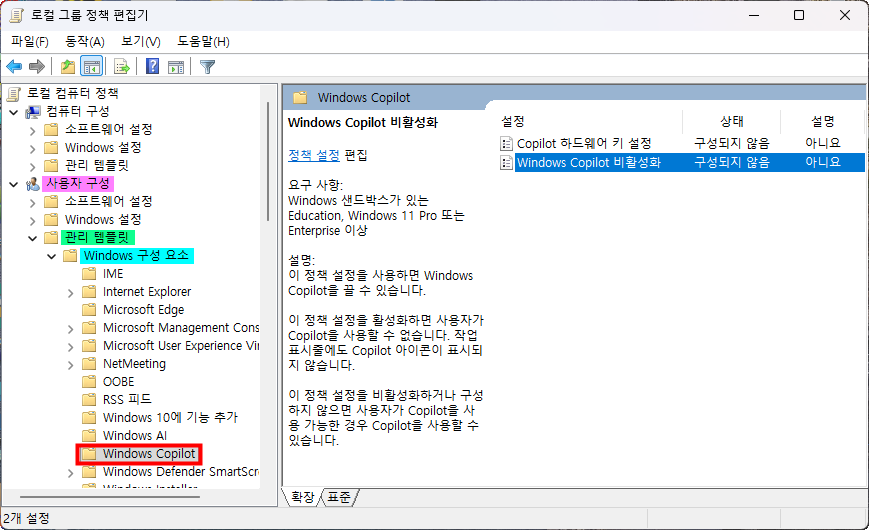This screenshot has width=869, height=530.
Task: Expand the Internet Explorer node
Action: 70,293
